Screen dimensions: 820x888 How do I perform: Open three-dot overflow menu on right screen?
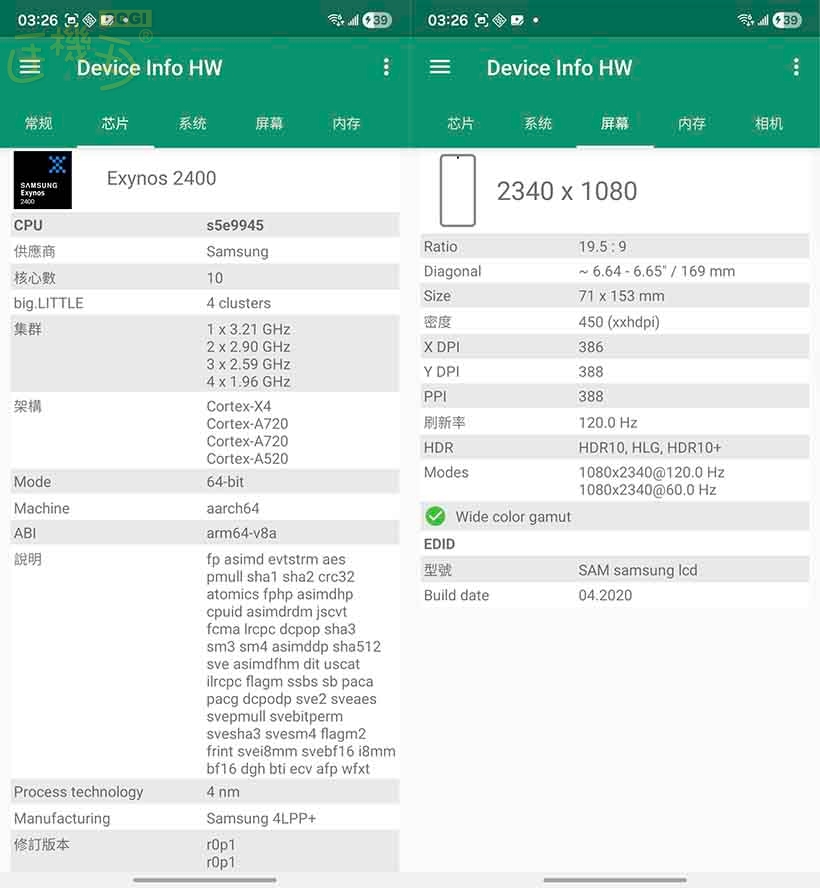(795, 67)
